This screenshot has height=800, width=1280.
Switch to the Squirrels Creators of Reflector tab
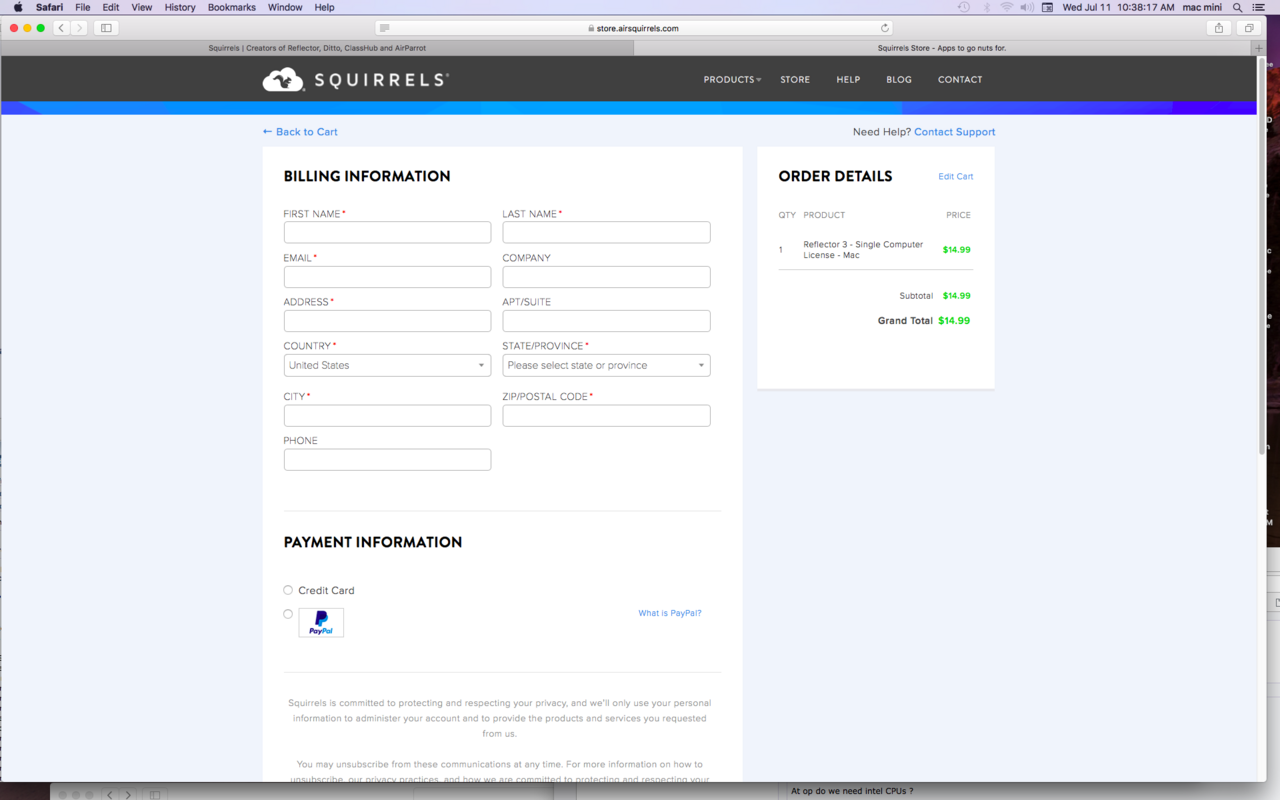(x=317, y=48)
